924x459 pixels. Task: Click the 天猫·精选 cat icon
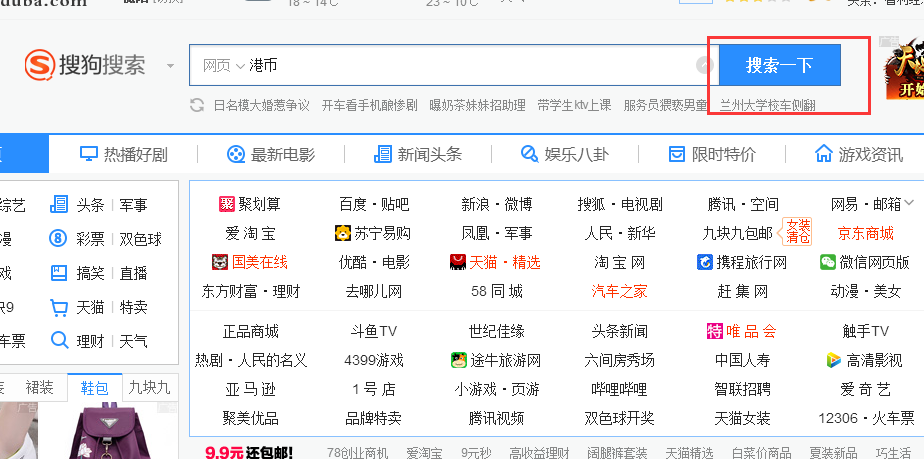pos(458,262)
